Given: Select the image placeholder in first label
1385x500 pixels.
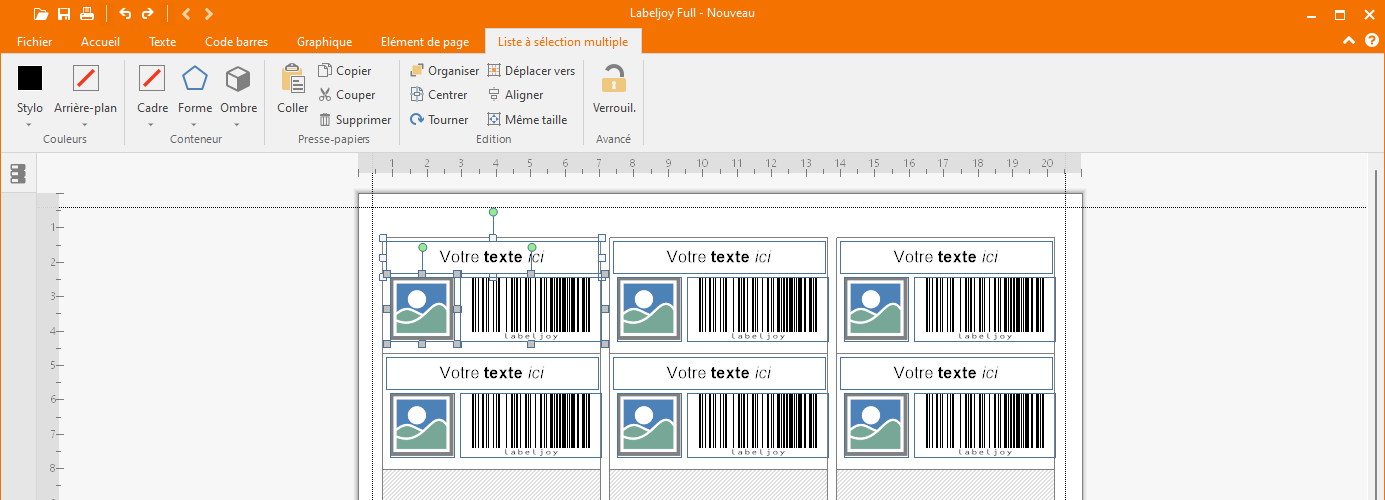Looking at the screenshot, I should [421, 309].
